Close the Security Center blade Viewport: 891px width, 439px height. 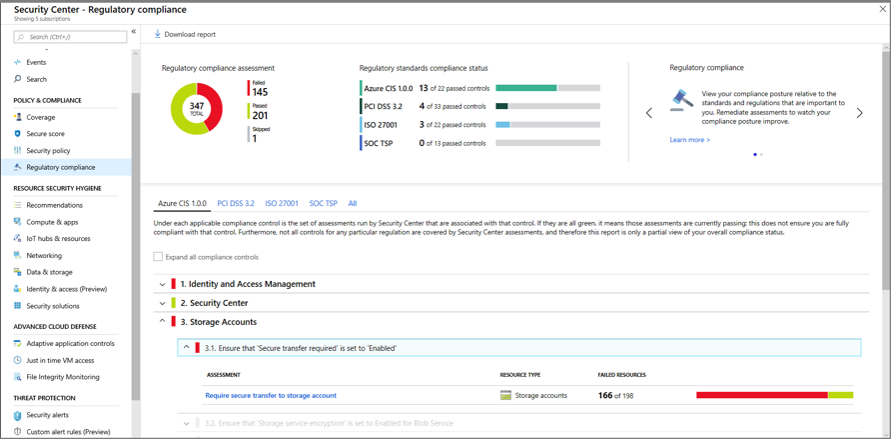pyautogui.click(x=882, y=9)
